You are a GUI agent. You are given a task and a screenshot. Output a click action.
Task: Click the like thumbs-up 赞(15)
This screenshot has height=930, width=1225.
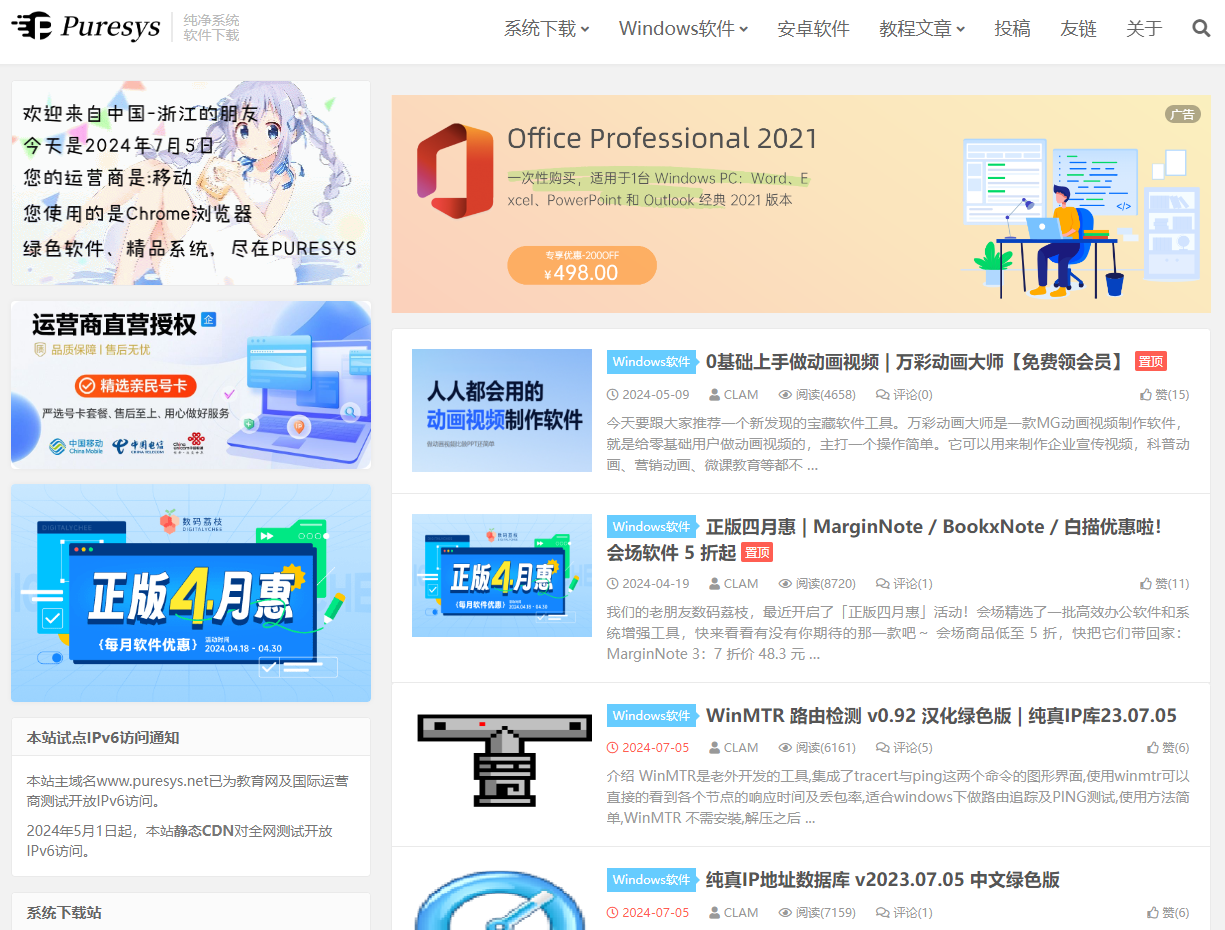tap(1146, 395)
